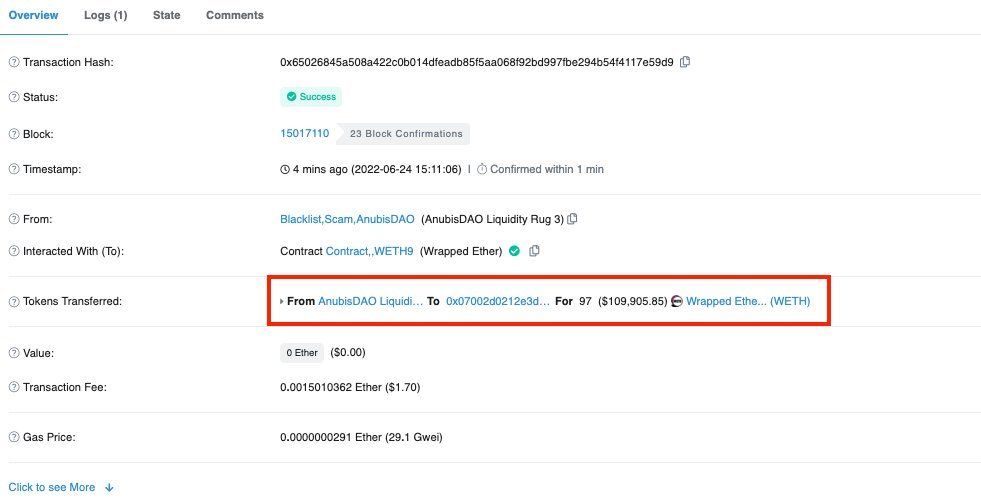Switch to the Comments tab
981x503 pixels.
coord(235,15)
